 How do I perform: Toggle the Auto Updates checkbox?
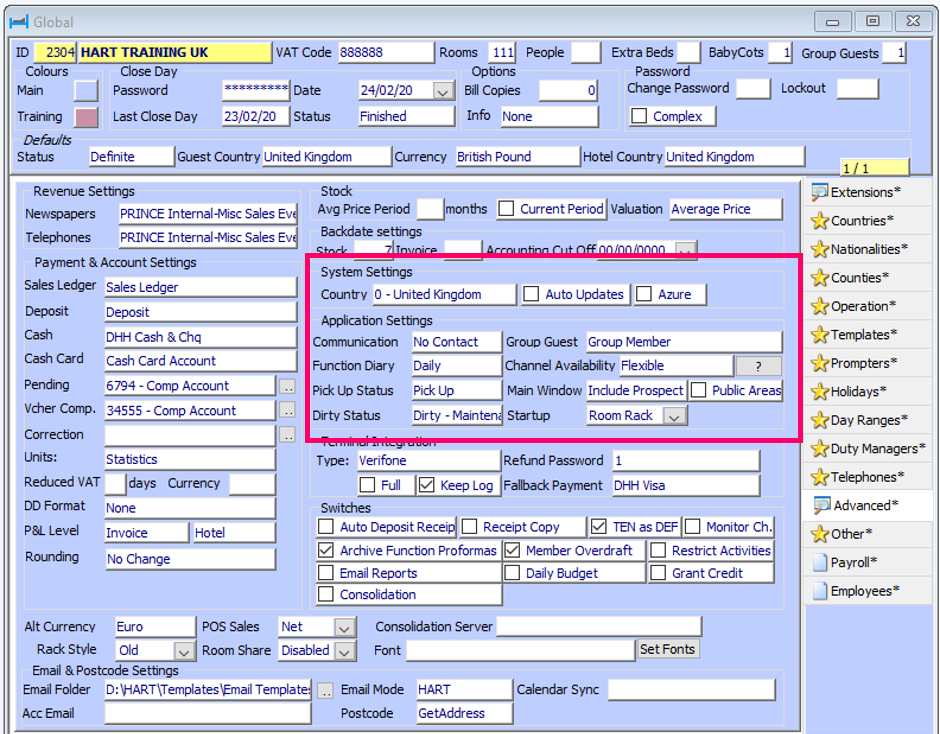click(531, 294)
